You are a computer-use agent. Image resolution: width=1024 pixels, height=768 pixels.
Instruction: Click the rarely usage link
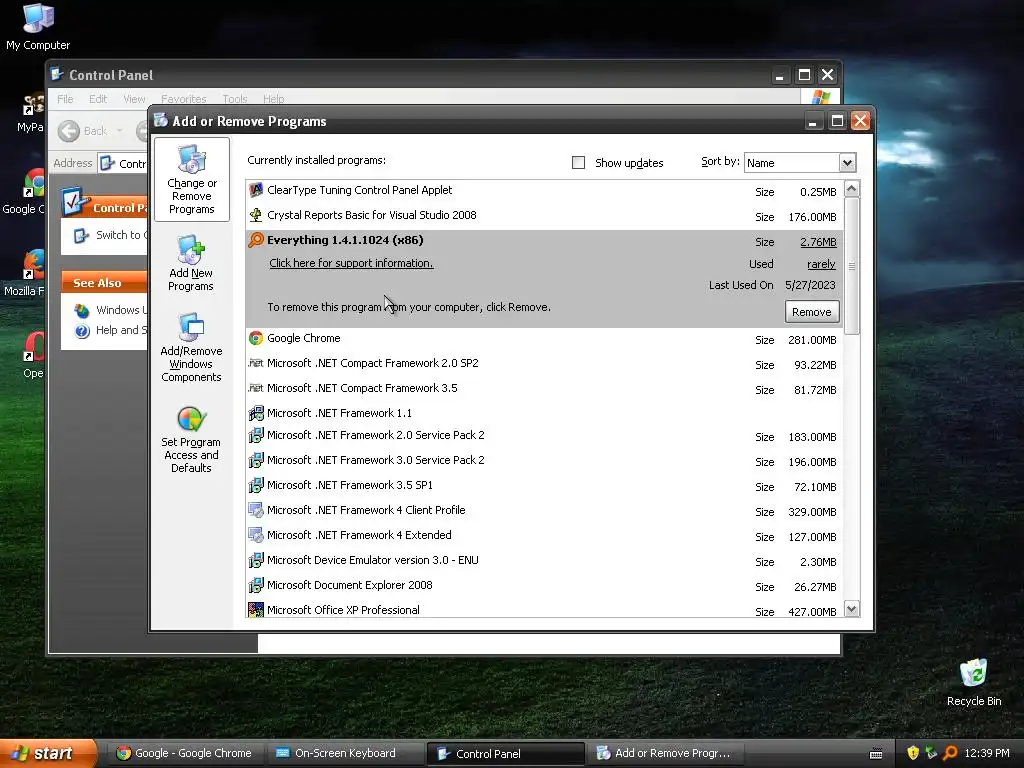[821, 264]
